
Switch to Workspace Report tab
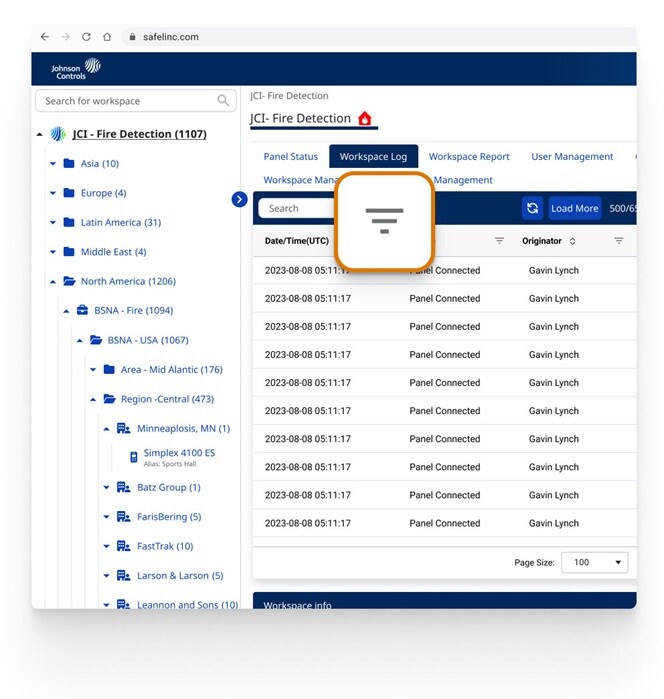coord(469,156)
